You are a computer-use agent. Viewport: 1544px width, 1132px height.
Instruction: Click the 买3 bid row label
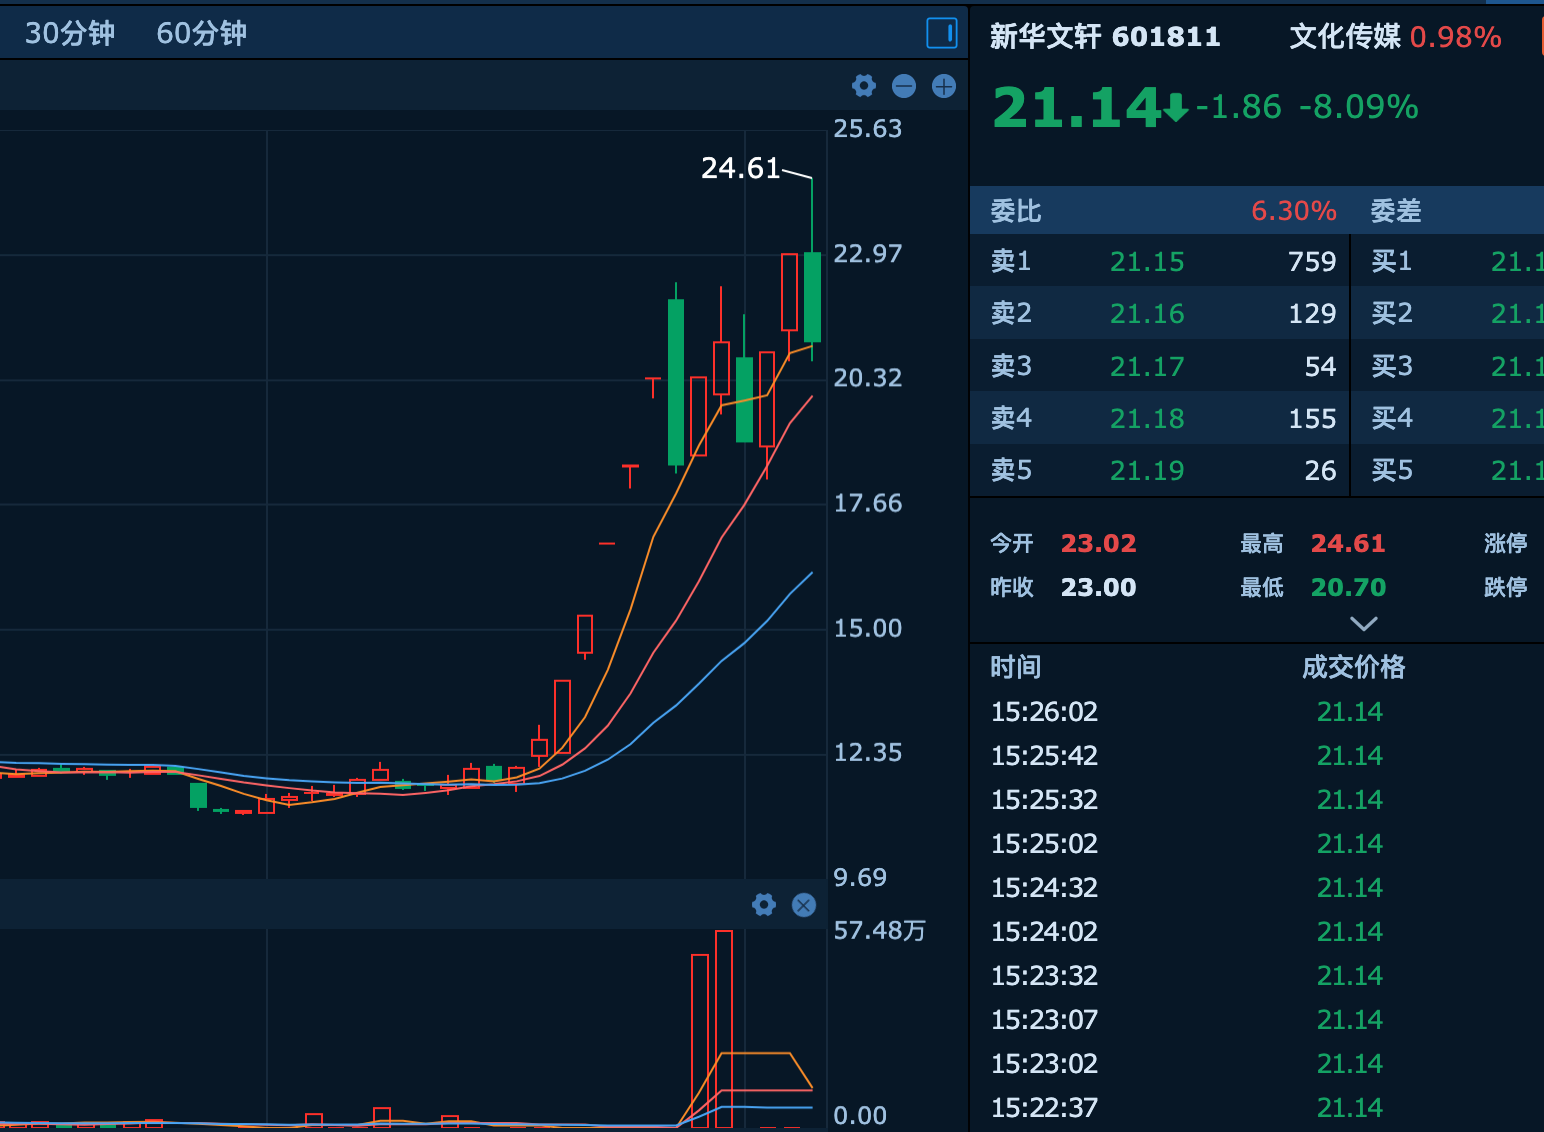[1392, 367]
